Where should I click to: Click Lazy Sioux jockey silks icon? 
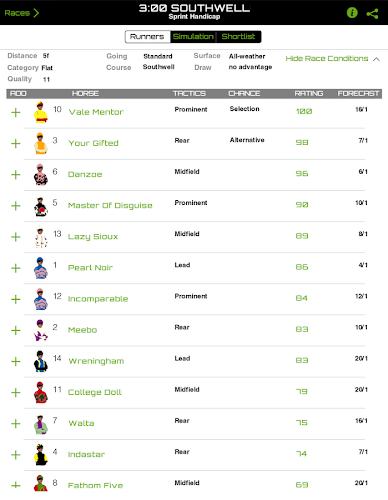41,237
